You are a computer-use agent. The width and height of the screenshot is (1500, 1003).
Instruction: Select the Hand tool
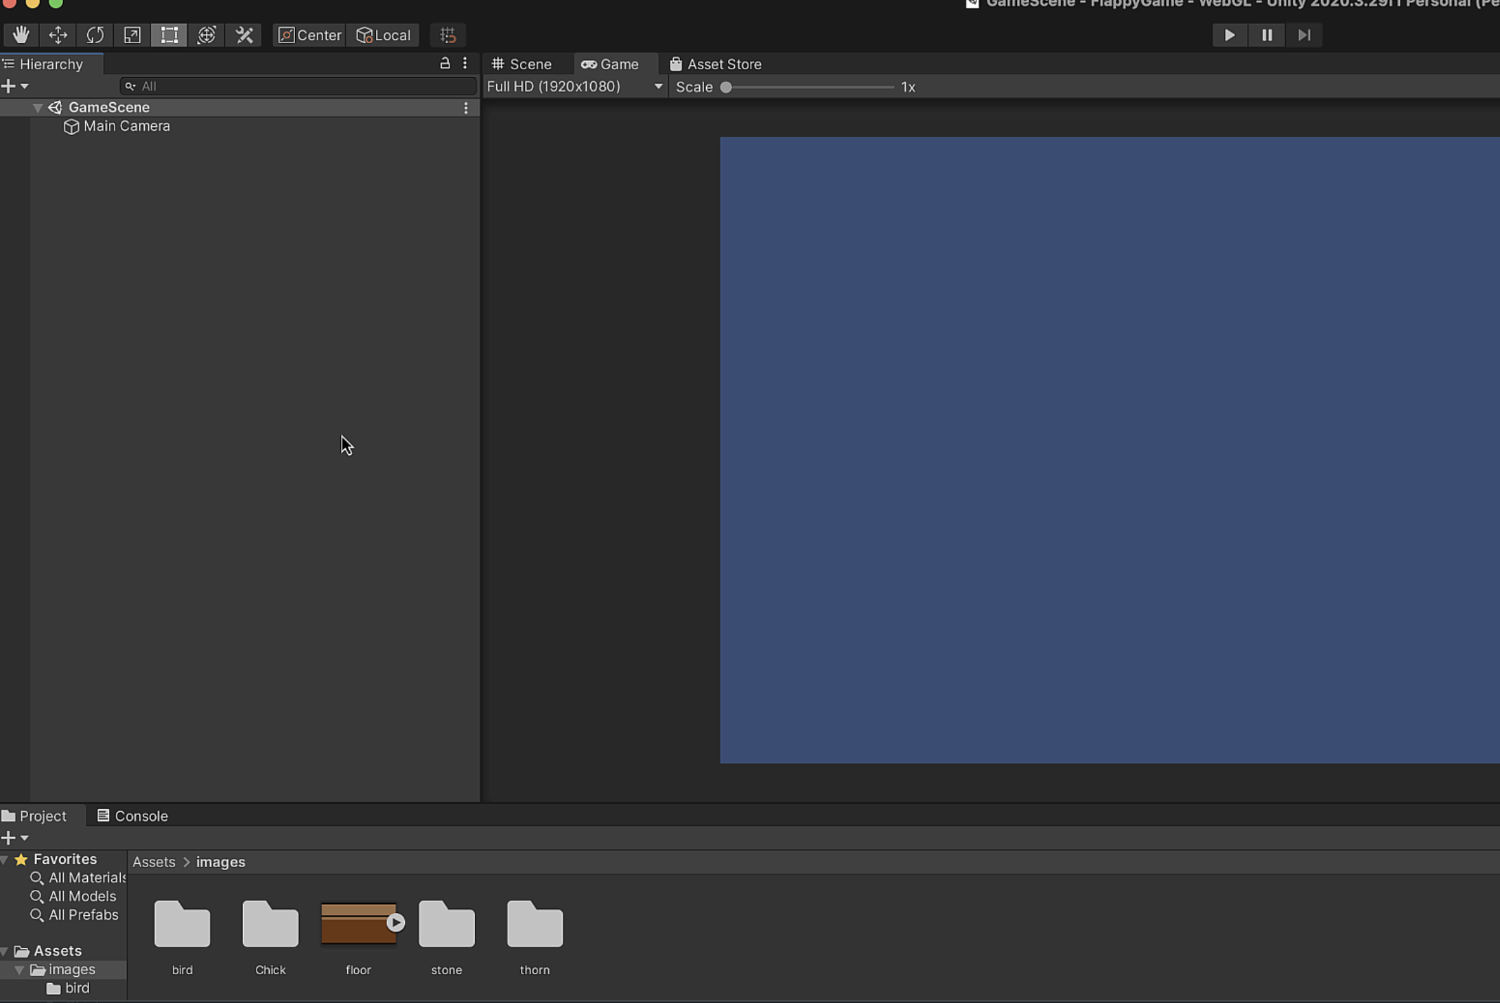21,35
